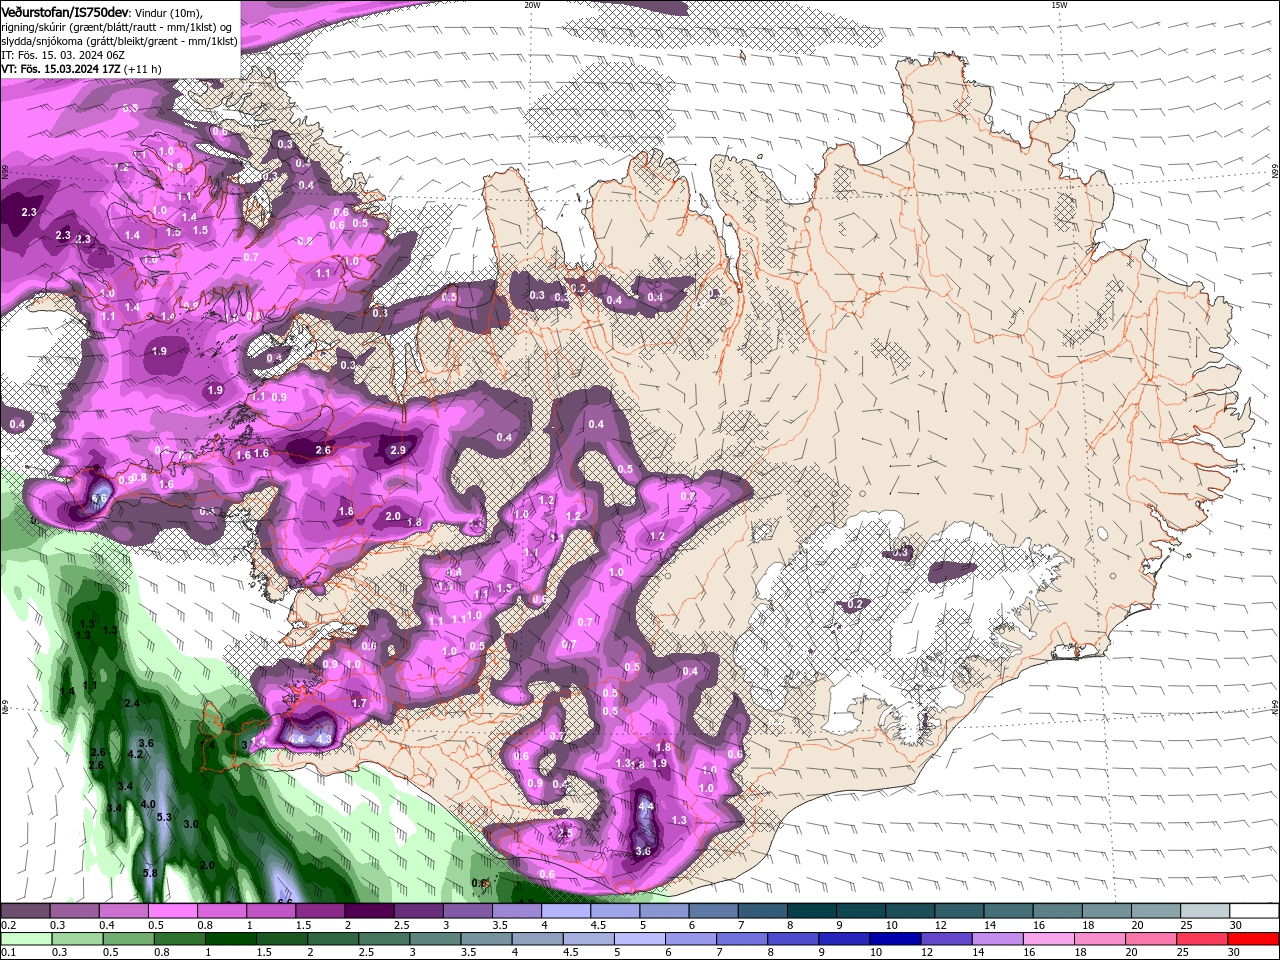Select snow legend swatch starting at 0.8
The height and width of the screenshot is (960, 1280).
pos(221,912)
